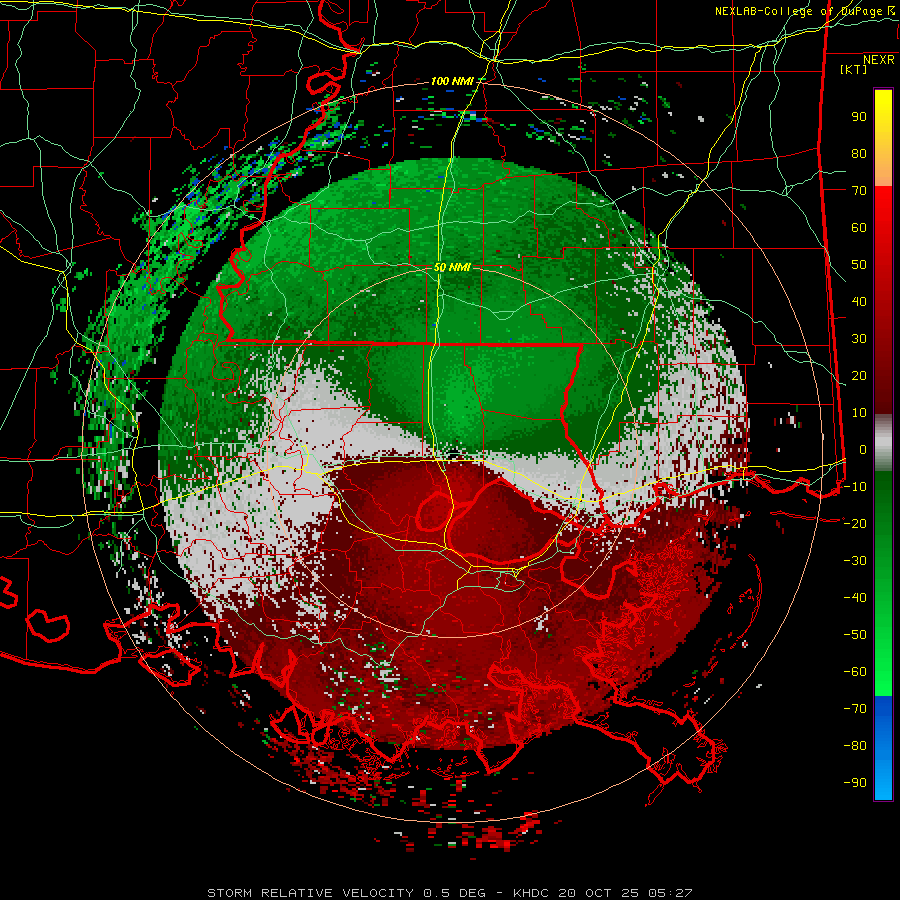This screenshot has width=900, height=900.
Task: Click the -30 value on velocity scale
Action: (x=855, y=561)
